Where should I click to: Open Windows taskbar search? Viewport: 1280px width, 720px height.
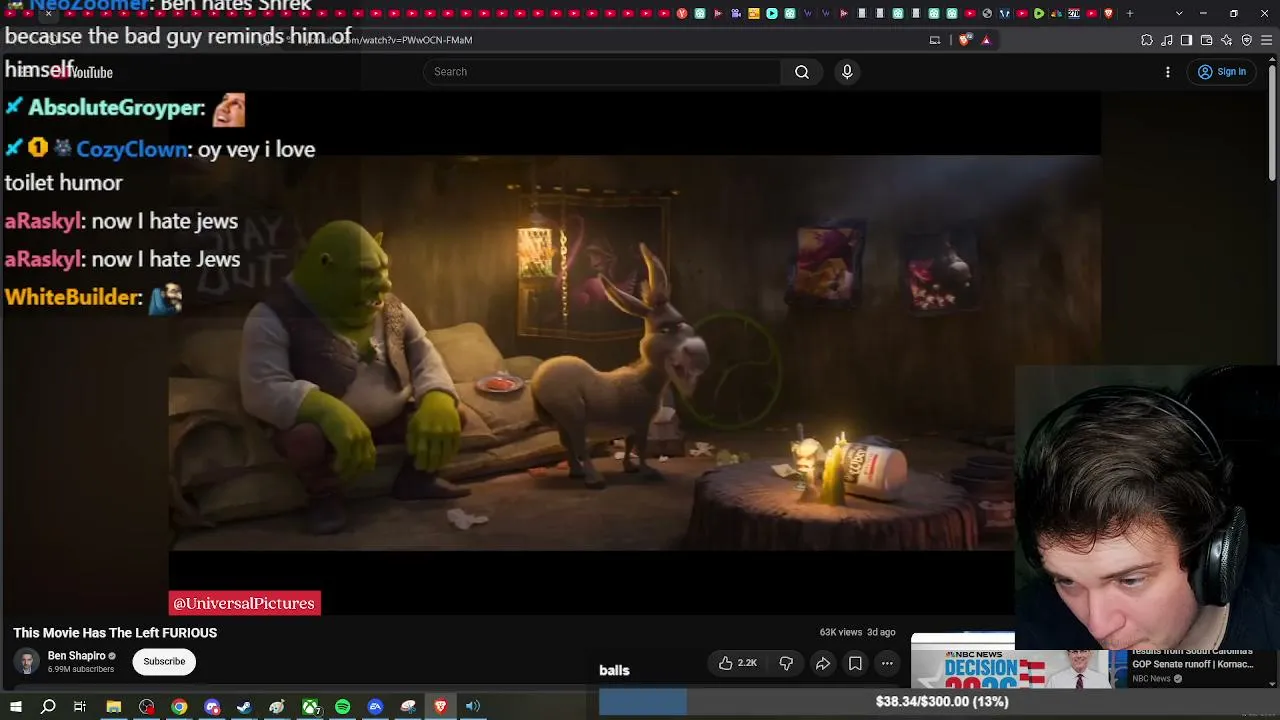coord(48,707)
